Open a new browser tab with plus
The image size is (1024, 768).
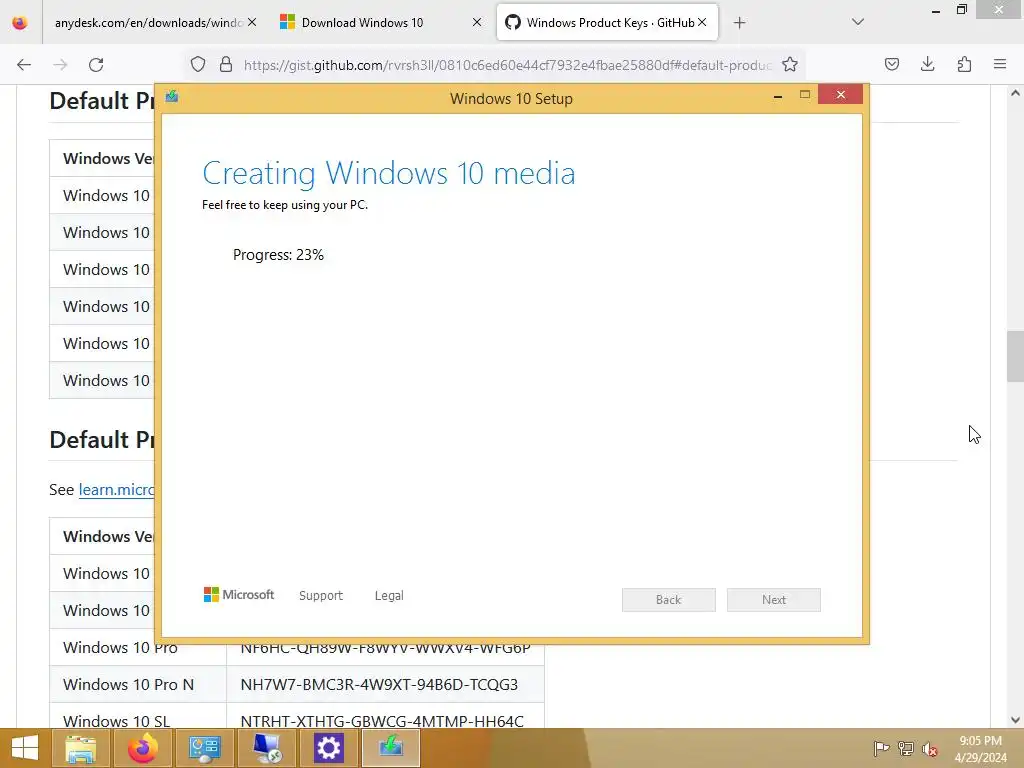(739, 23)
